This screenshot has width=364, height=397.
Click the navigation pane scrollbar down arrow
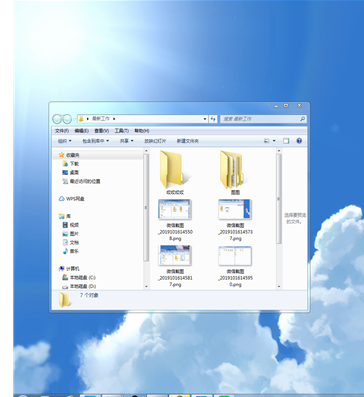pyautogui.click(x=146, y=286)
